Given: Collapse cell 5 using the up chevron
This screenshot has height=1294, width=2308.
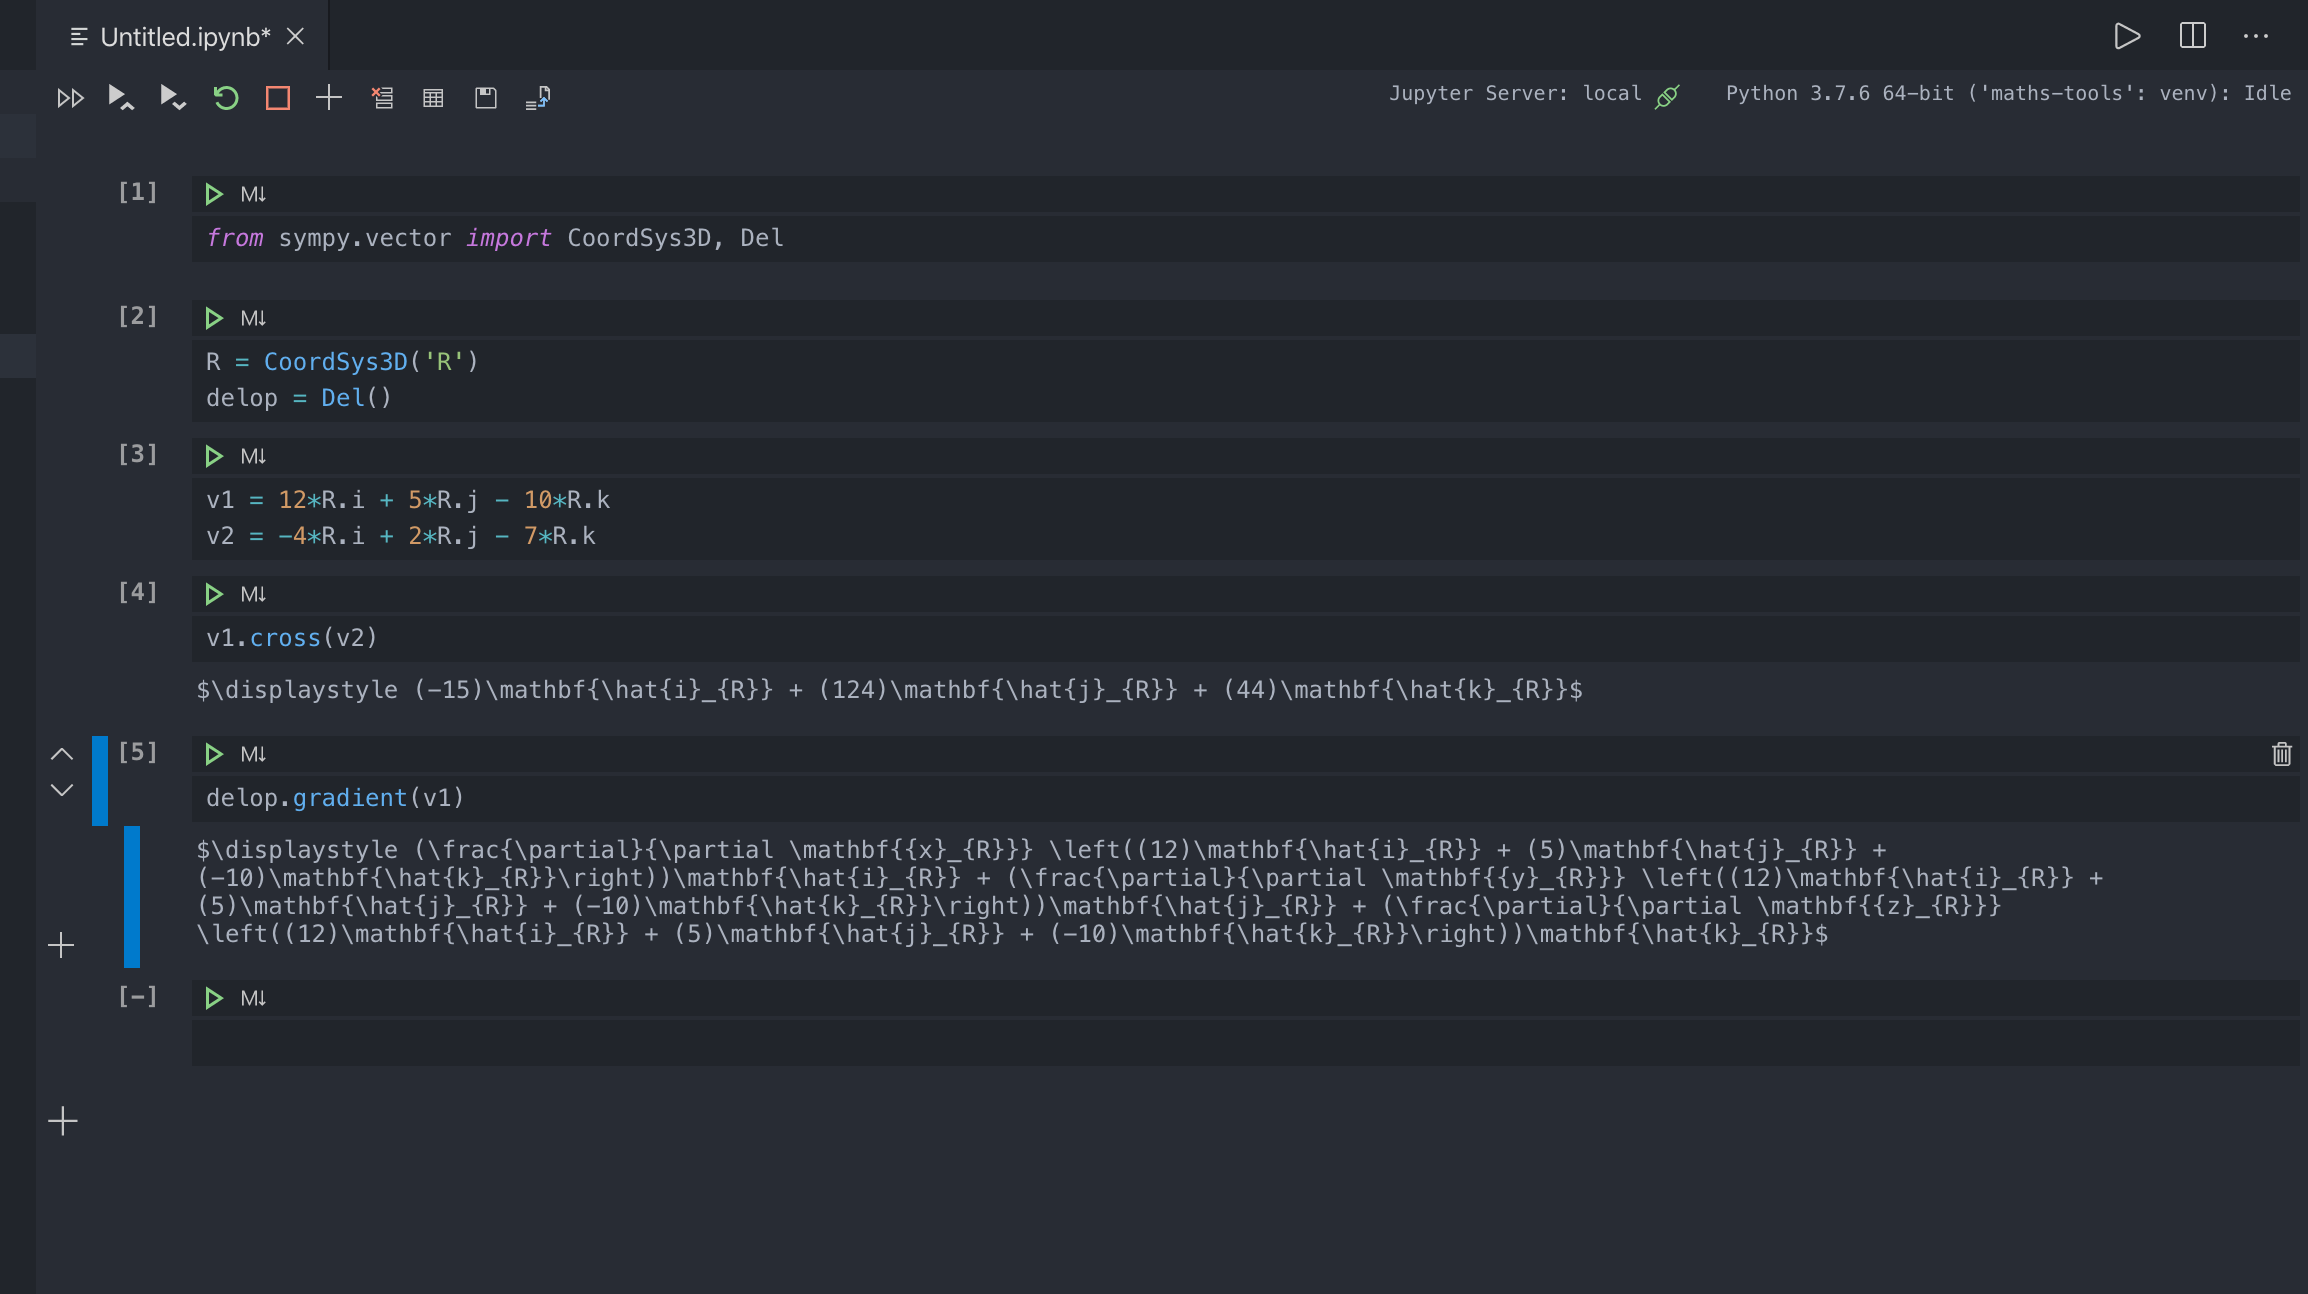Looking at the screenshot, I should [62, 754].
